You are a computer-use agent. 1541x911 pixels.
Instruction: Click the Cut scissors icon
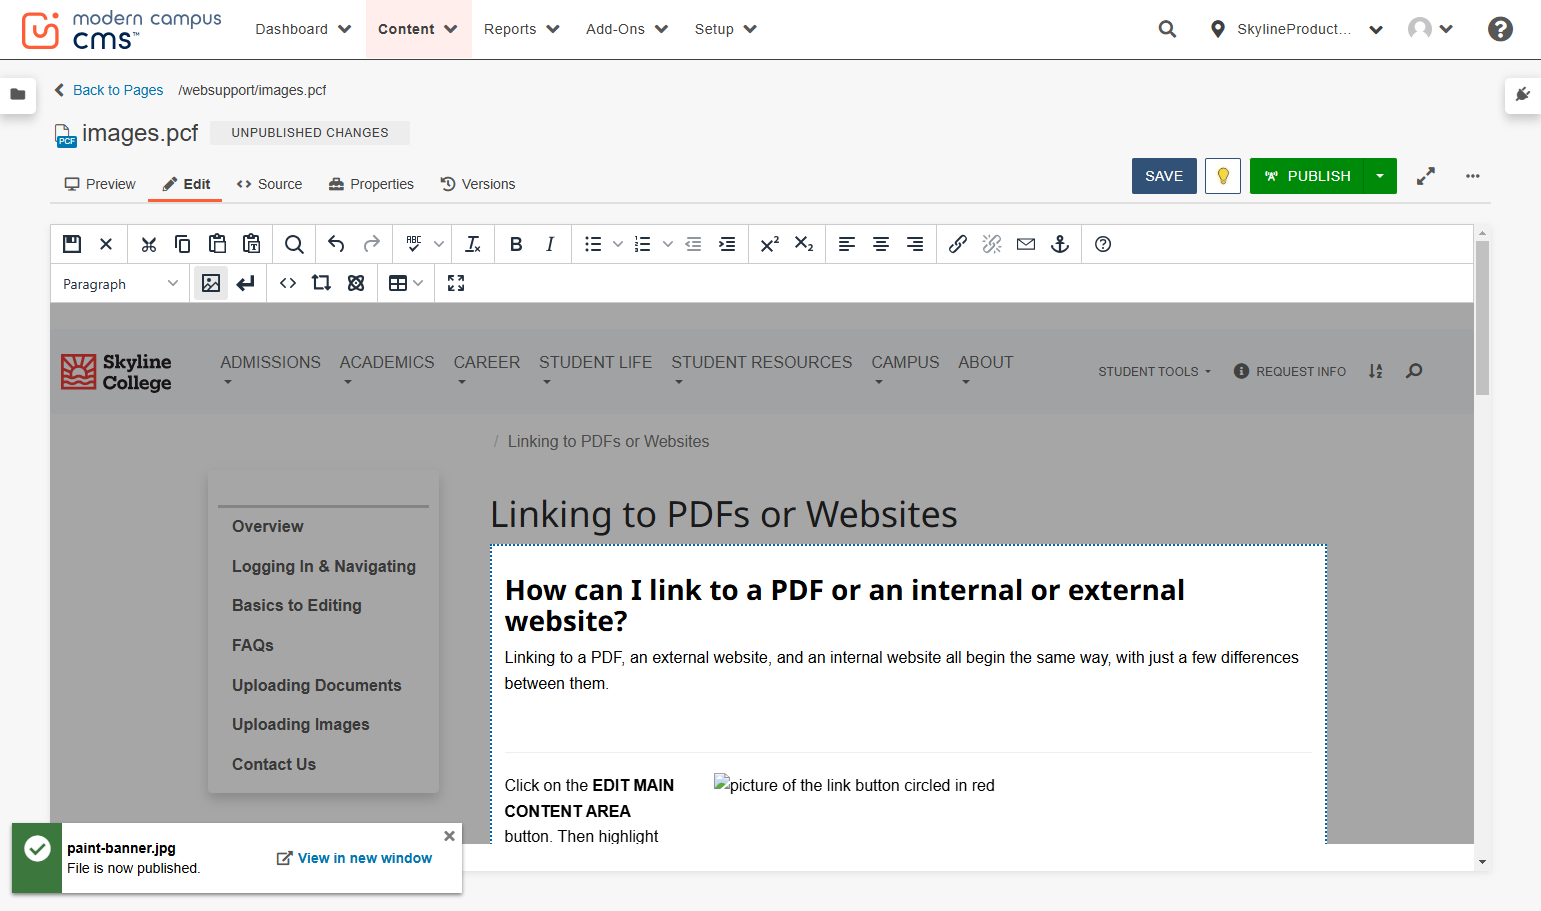click(x=149, y=244)
